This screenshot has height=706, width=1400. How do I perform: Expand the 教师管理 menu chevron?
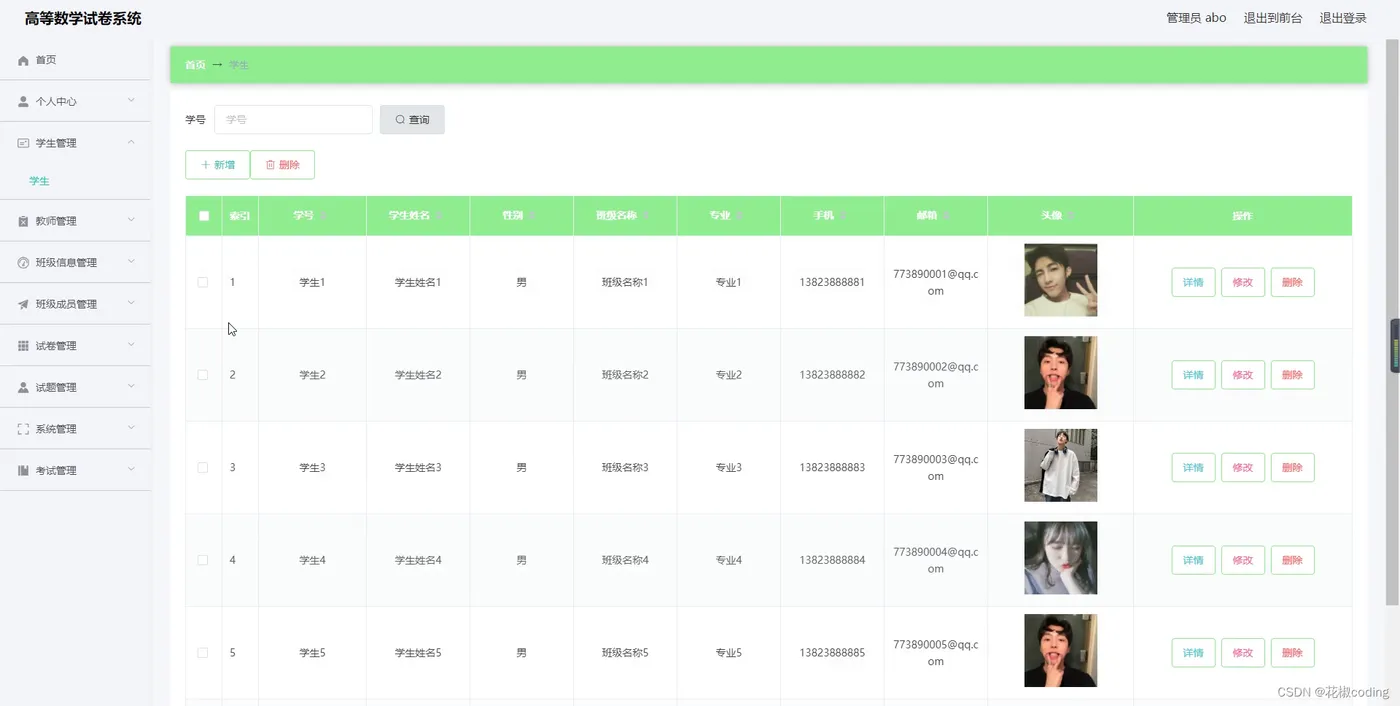[131, 220]
